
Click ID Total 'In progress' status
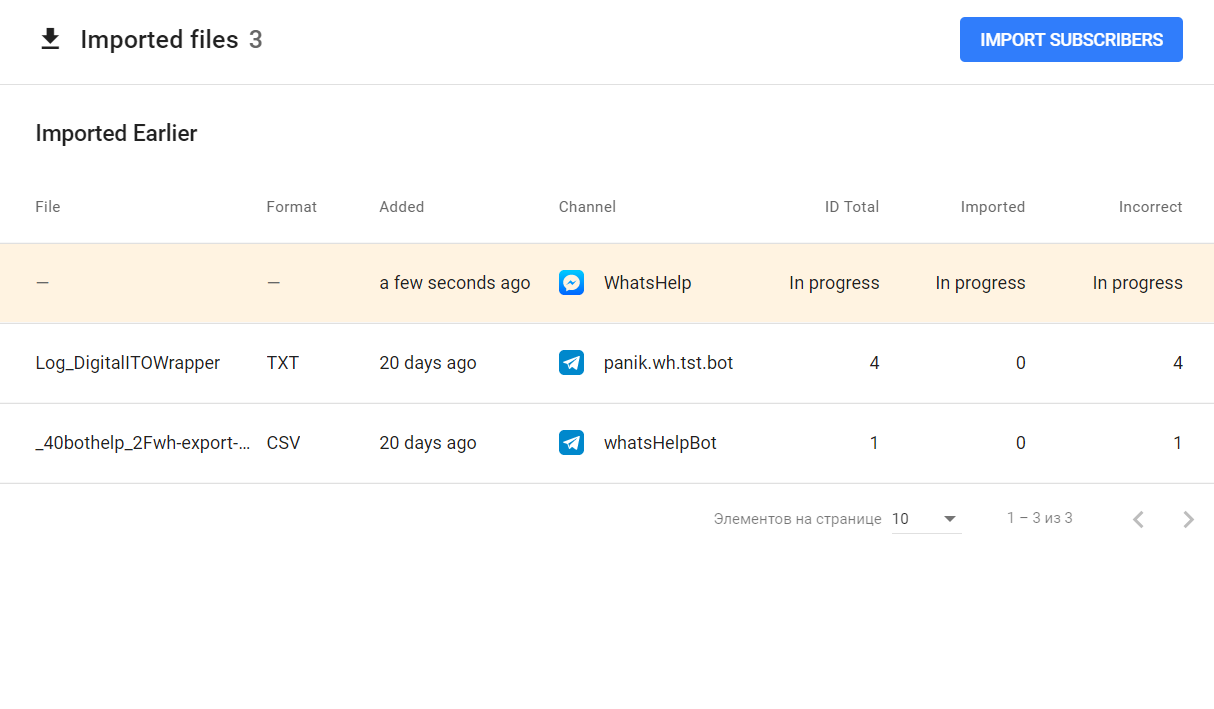(x=834, y=283)
